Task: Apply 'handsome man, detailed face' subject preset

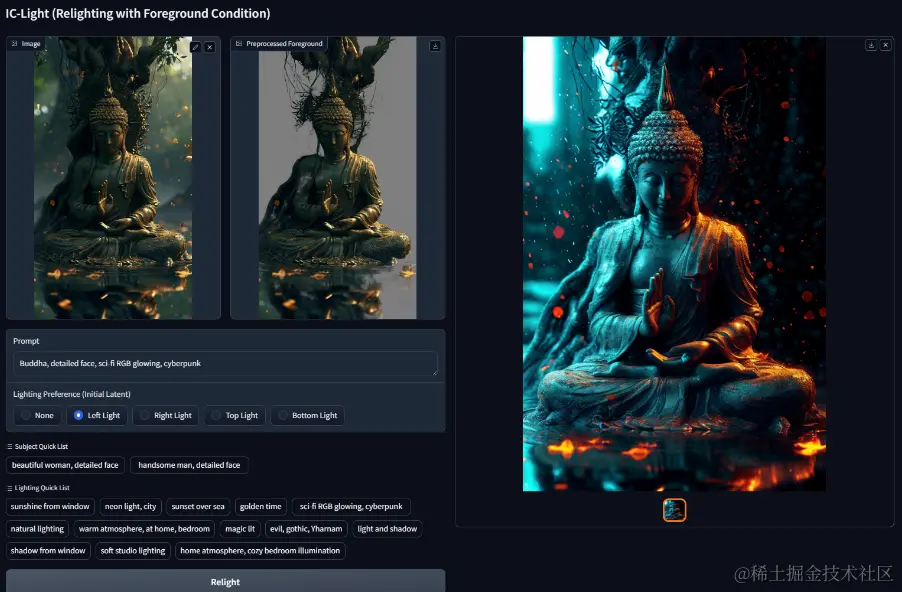Action: (189, 465)
